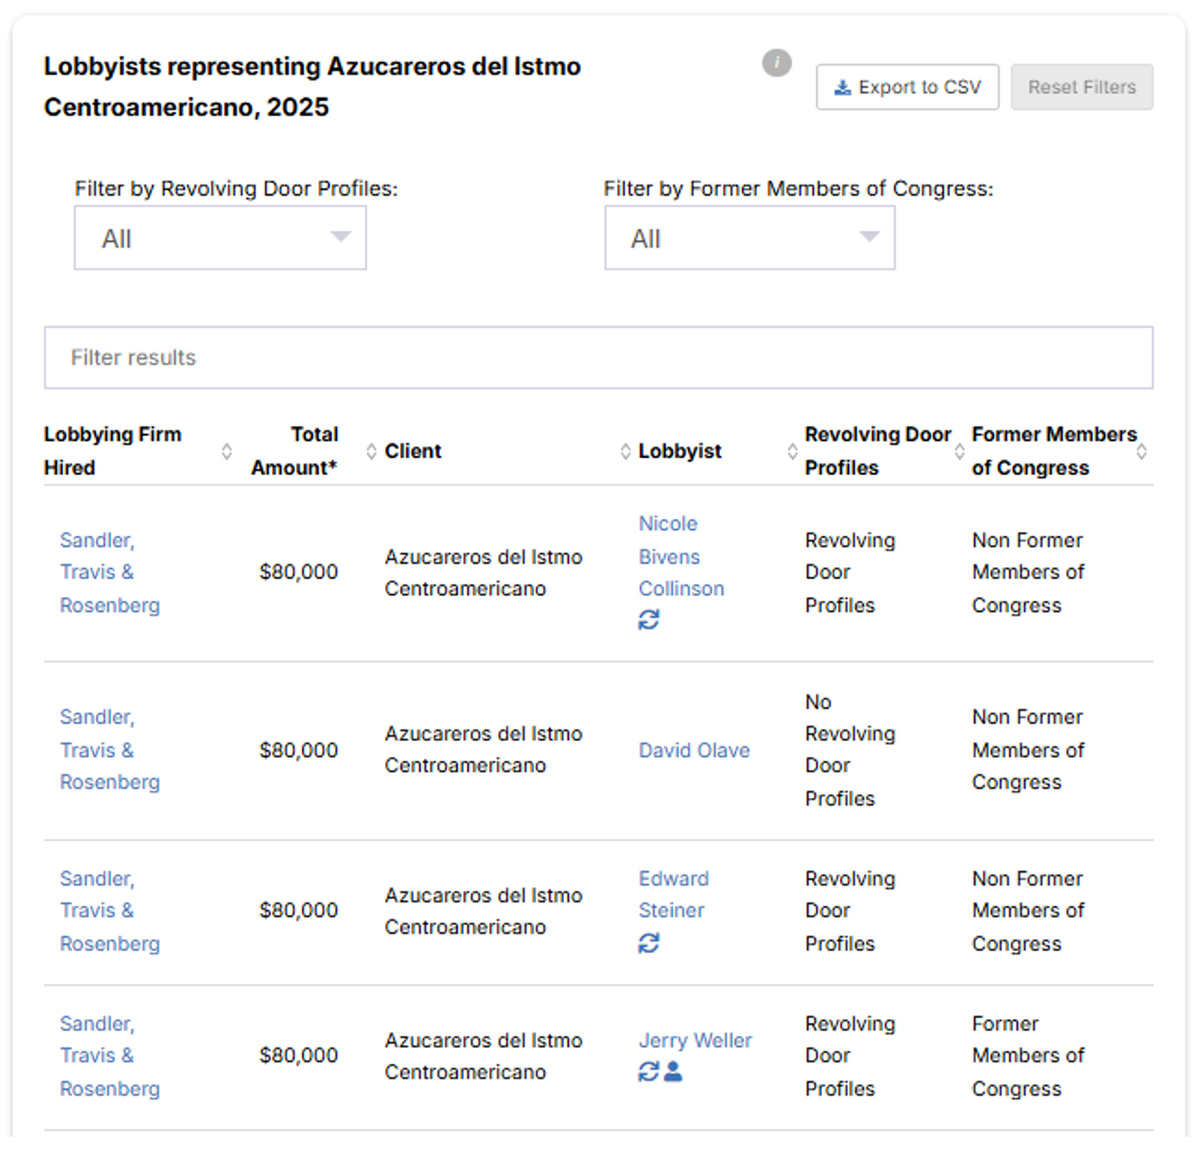Sort by Lobbyist column arrows
The image size is (1200, 1154).
pyautogui.click(x=792, y=451)
